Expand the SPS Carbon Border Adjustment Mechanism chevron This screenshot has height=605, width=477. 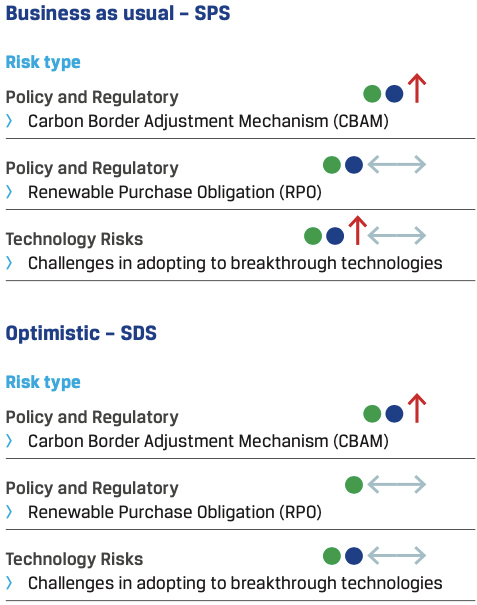point(9,121)
